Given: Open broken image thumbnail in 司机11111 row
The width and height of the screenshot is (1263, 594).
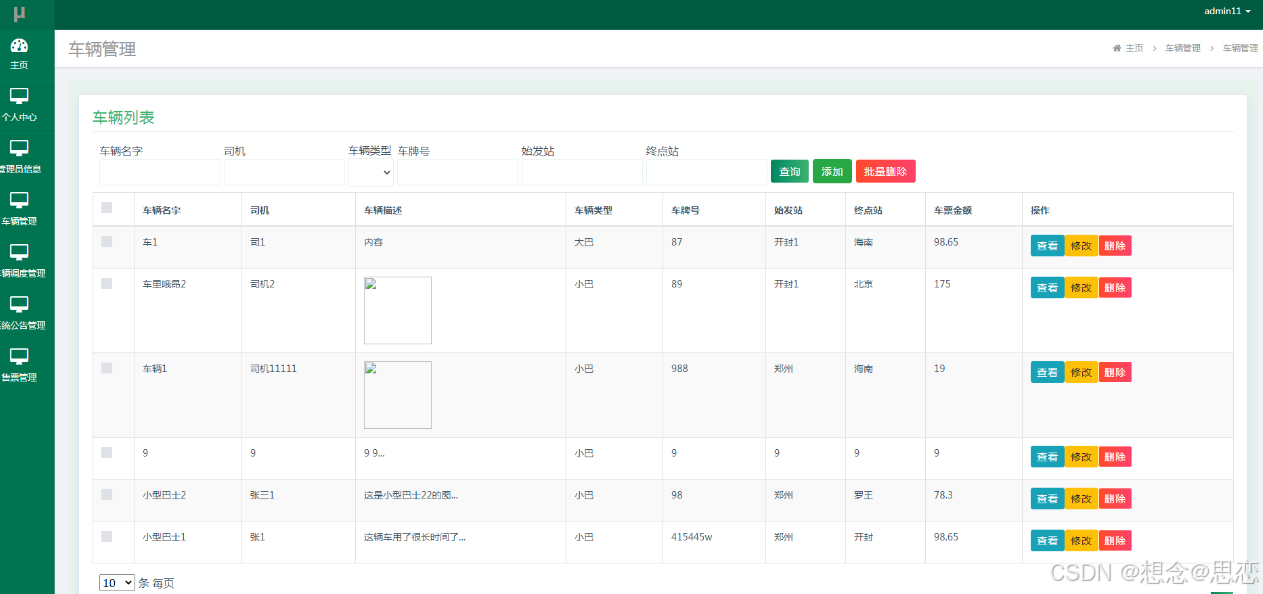Looking at the screenshot, I should tap(398, 395).
